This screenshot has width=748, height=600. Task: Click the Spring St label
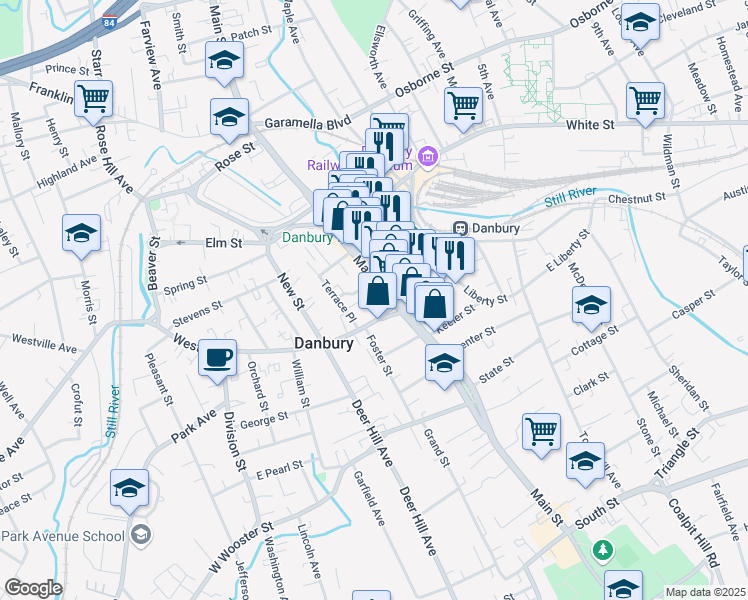pyautogui.click(x=186, y=285)
